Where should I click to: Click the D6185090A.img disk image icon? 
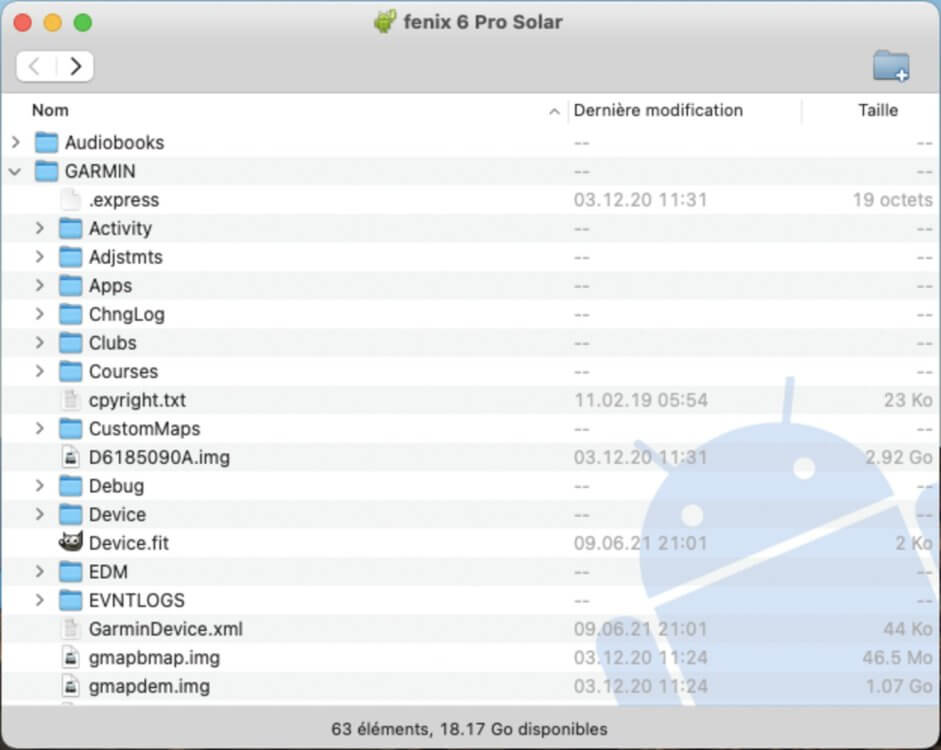[x=70, y=457]
